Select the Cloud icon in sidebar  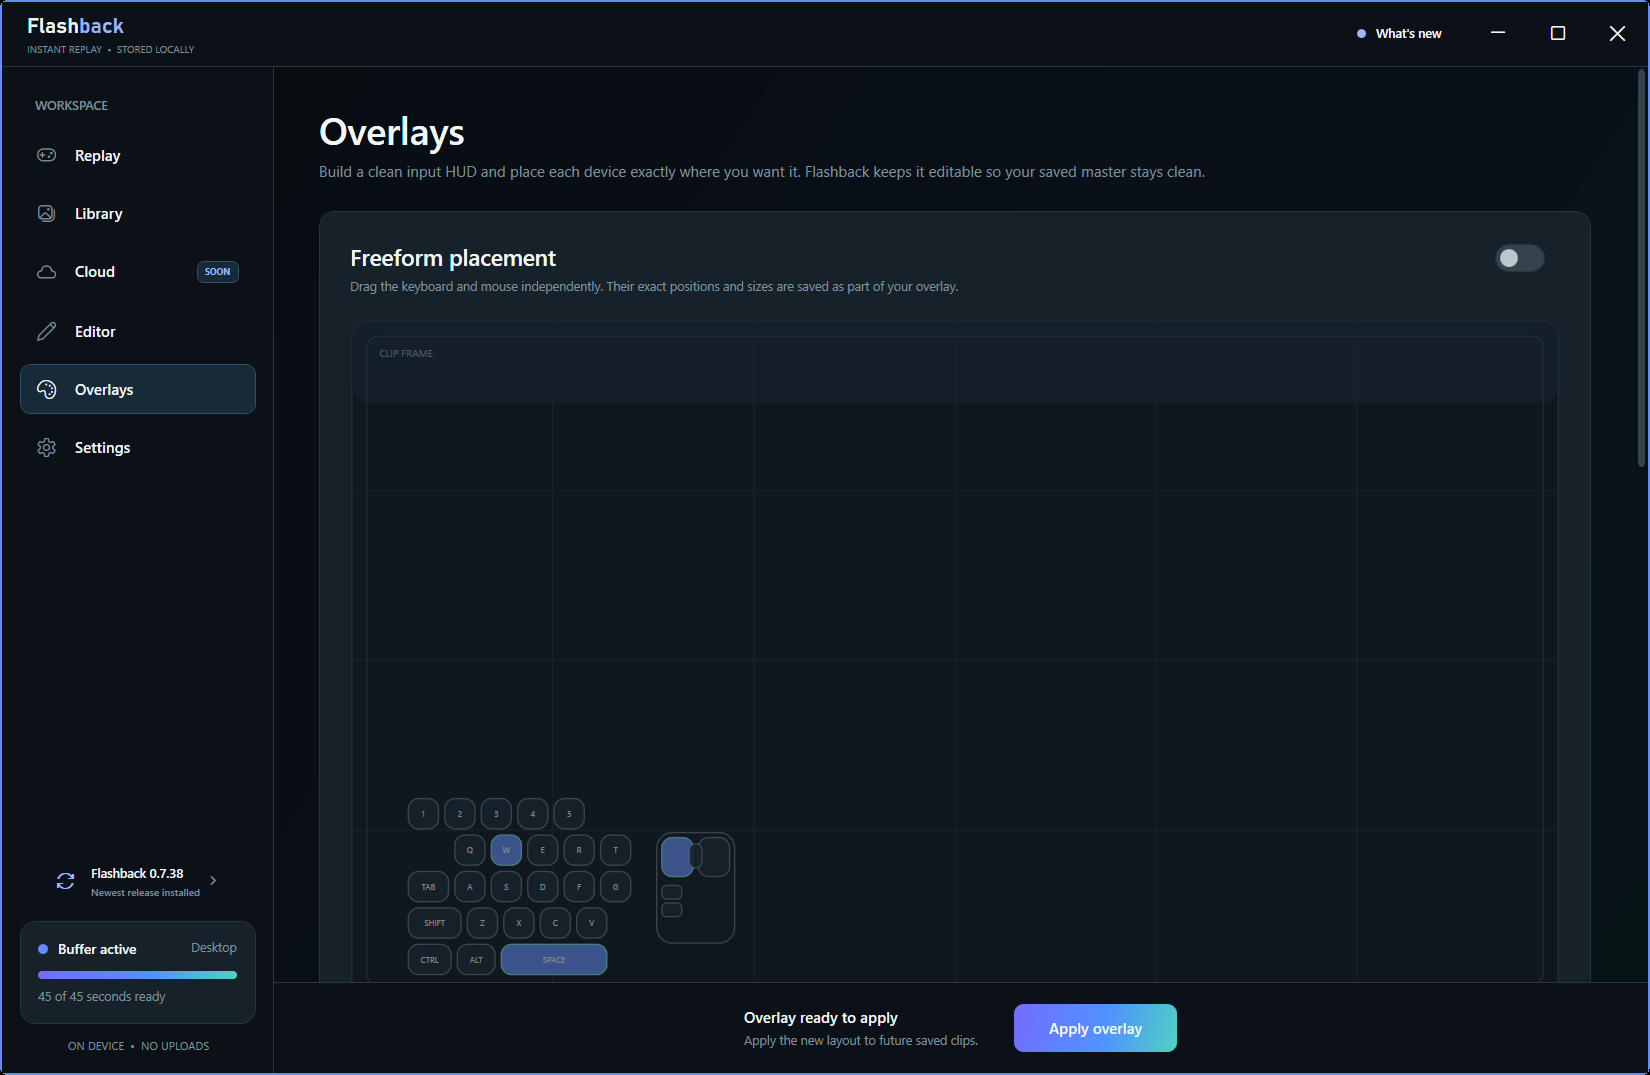(47, 272)
